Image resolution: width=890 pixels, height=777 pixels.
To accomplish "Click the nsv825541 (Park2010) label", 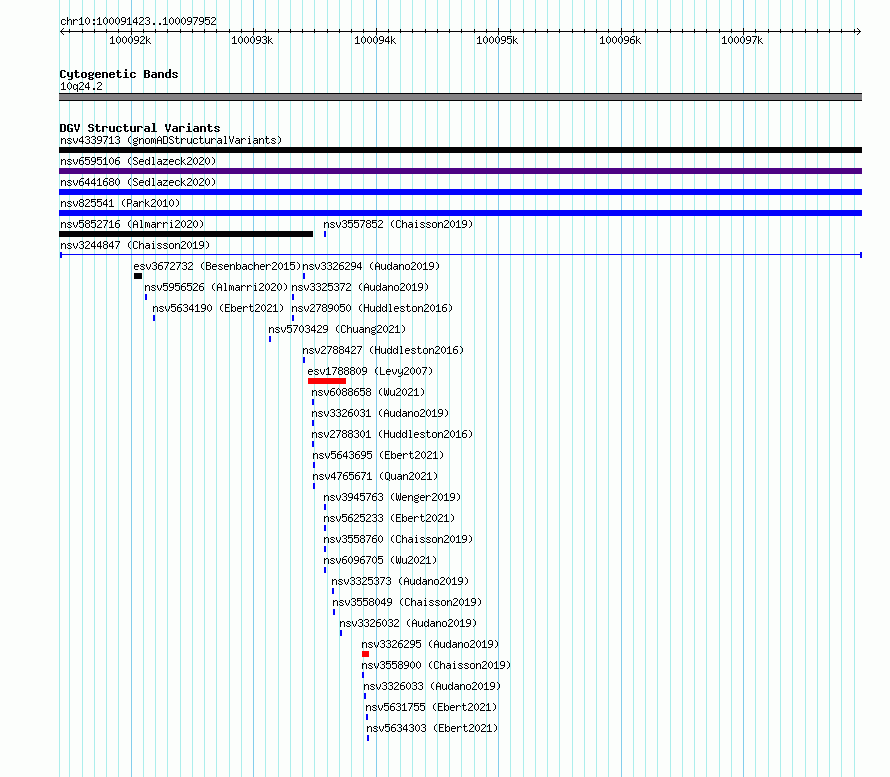I will click(120, 203).
